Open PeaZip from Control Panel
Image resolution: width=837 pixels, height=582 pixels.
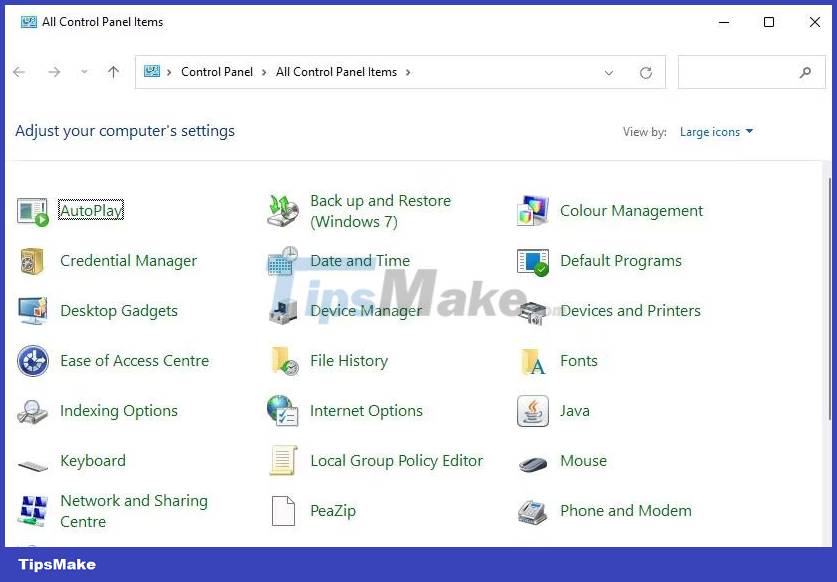332,511
